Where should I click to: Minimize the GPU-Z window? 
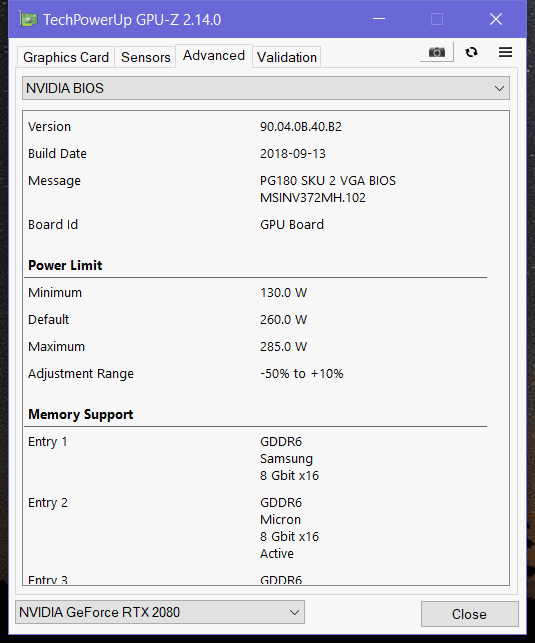tap(379, 19)
